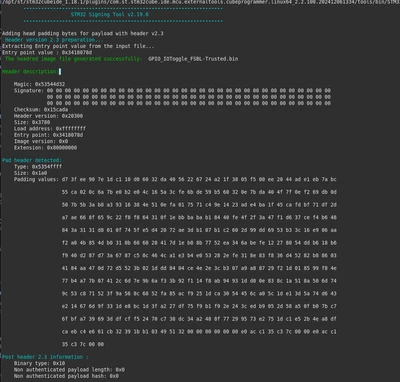Image resolution: width=400 pixels, height=382 pixels.
Task: Click the 'Size: 0x1a0' line
Action: point(30,173)
